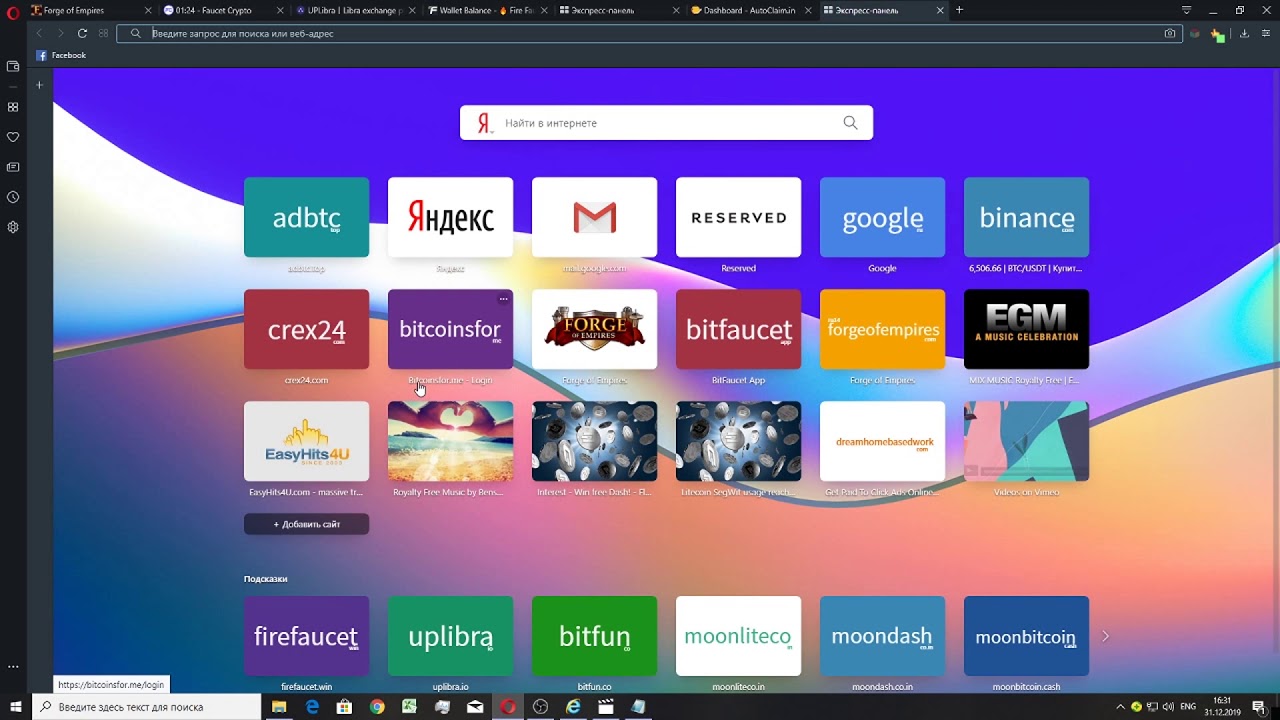Open browsing history clock icon in sidebar
Viewport: 1280px width, 720px height.
pyautogui.click(x=13, y=197)
